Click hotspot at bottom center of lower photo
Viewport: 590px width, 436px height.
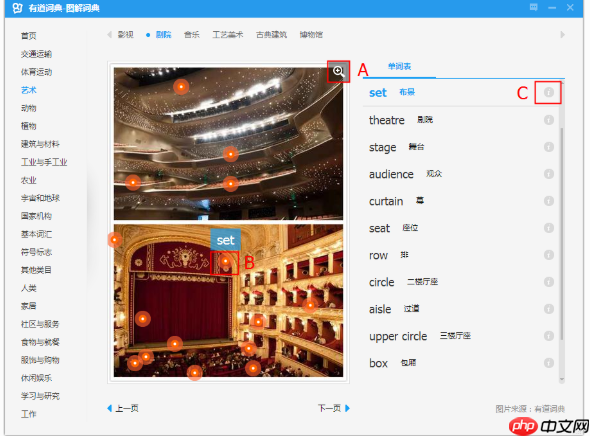click(x=195, y=373)
